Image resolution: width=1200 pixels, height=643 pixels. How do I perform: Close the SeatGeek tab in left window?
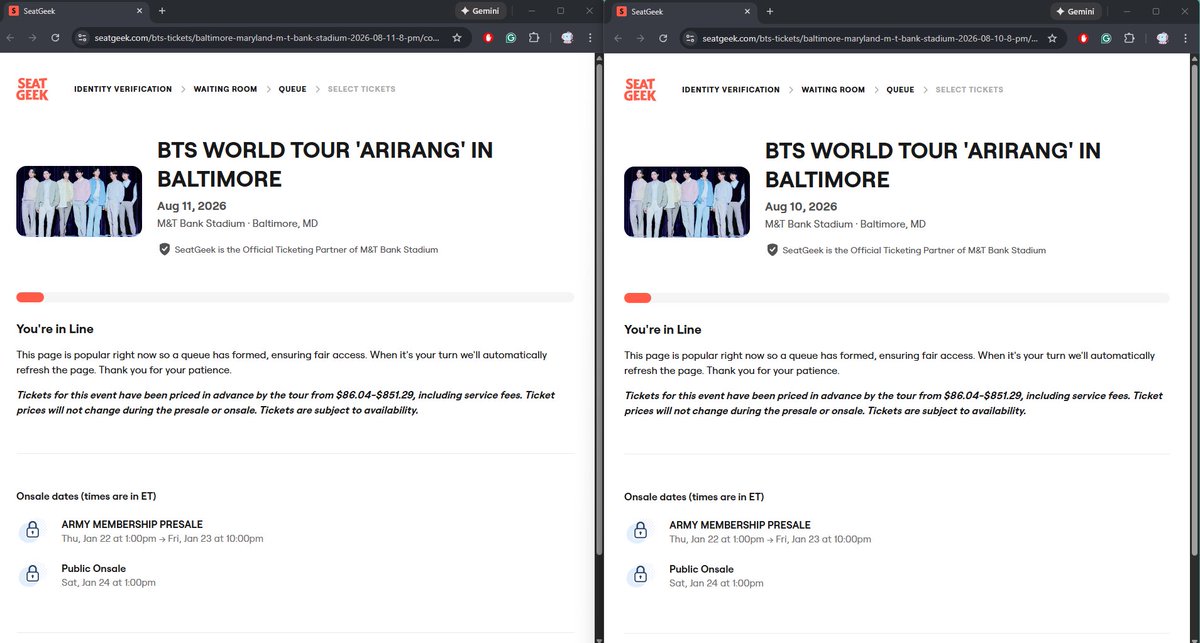pyautogui.click(x=140, y=11)
